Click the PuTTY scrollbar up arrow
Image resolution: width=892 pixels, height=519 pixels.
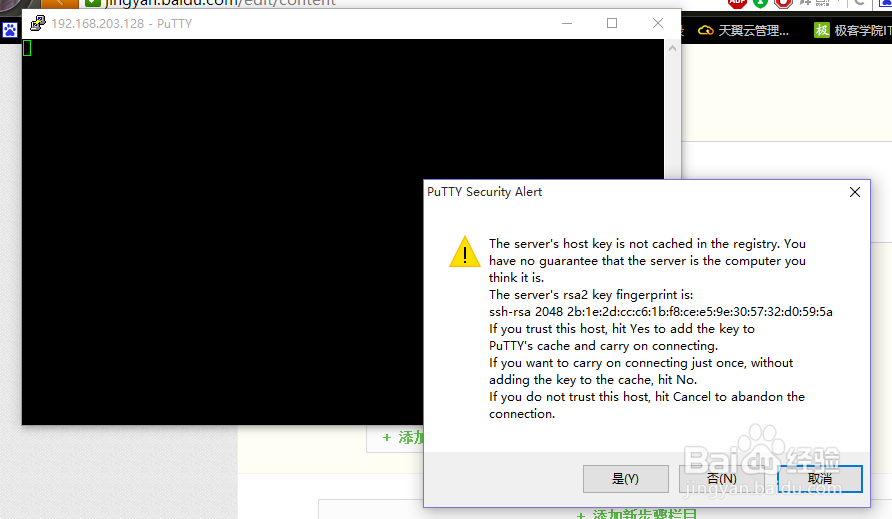click(x=672, y=48)
